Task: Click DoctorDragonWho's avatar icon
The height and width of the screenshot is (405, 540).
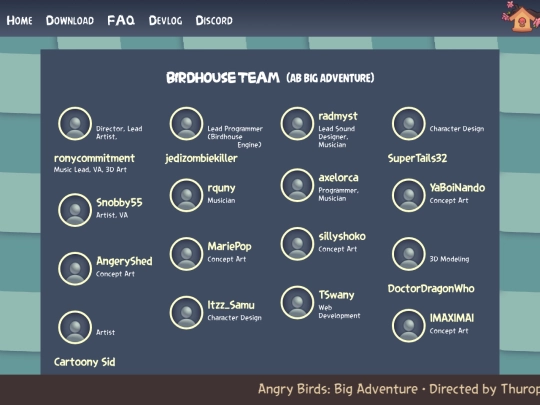Action: coord(409,254)
